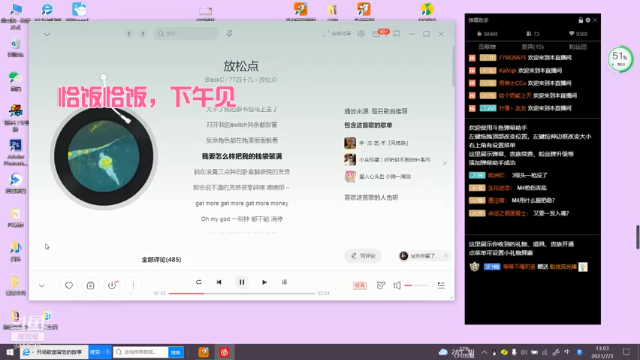Open the notification center icon
640x360 pixels.
[x=627, y=352]
